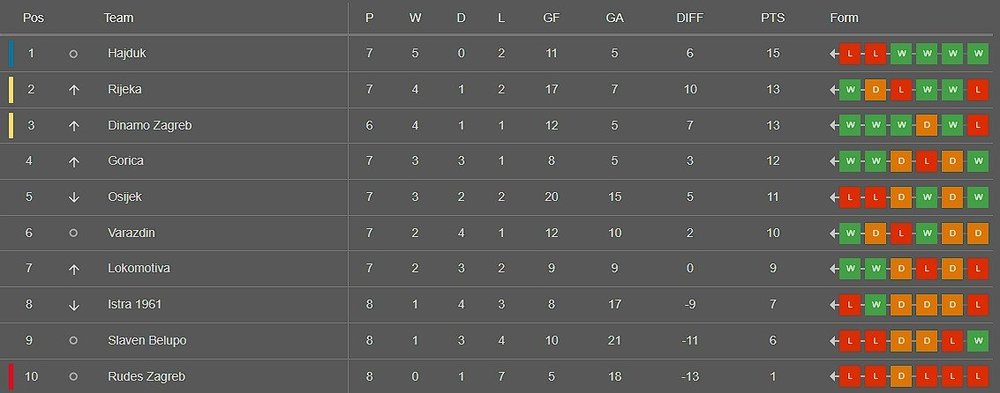Open the Dinamo Zagreb team link
This screenshot has width=1000, height=393.
[150, 126]
